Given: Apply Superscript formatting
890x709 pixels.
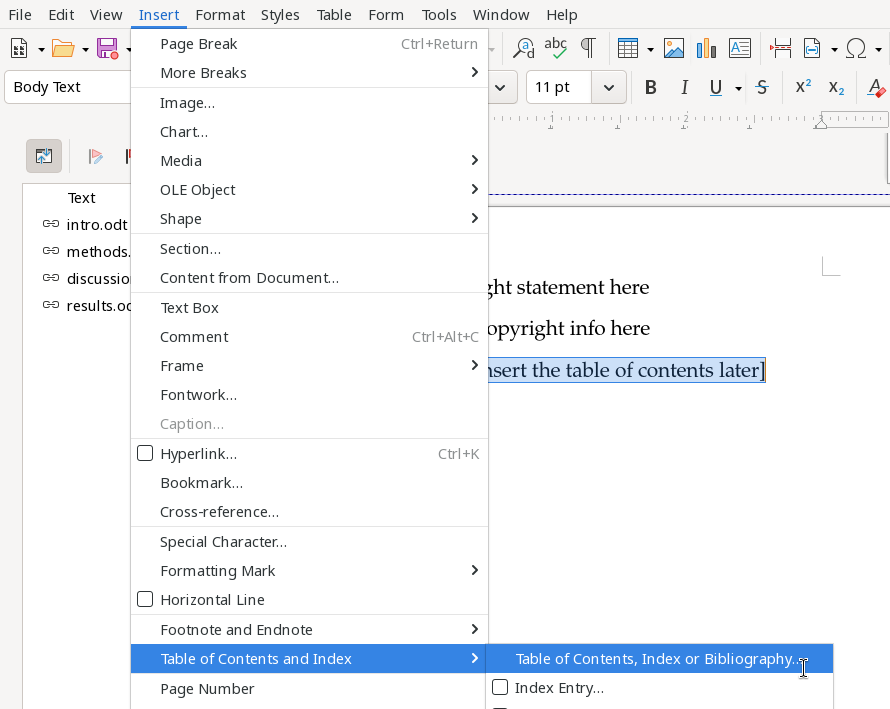Looking at the screenshot, I should (x=803, y=87).
